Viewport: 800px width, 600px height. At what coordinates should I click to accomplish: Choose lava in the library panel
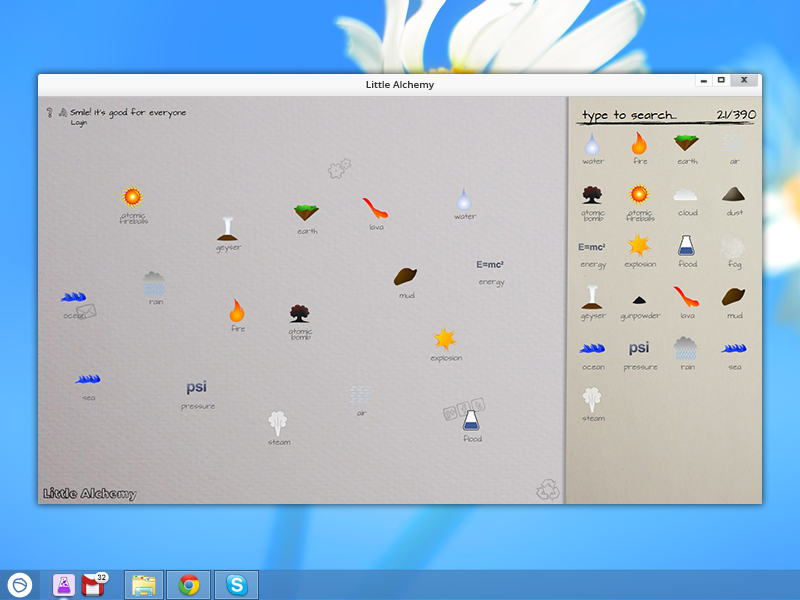[687, 303]
